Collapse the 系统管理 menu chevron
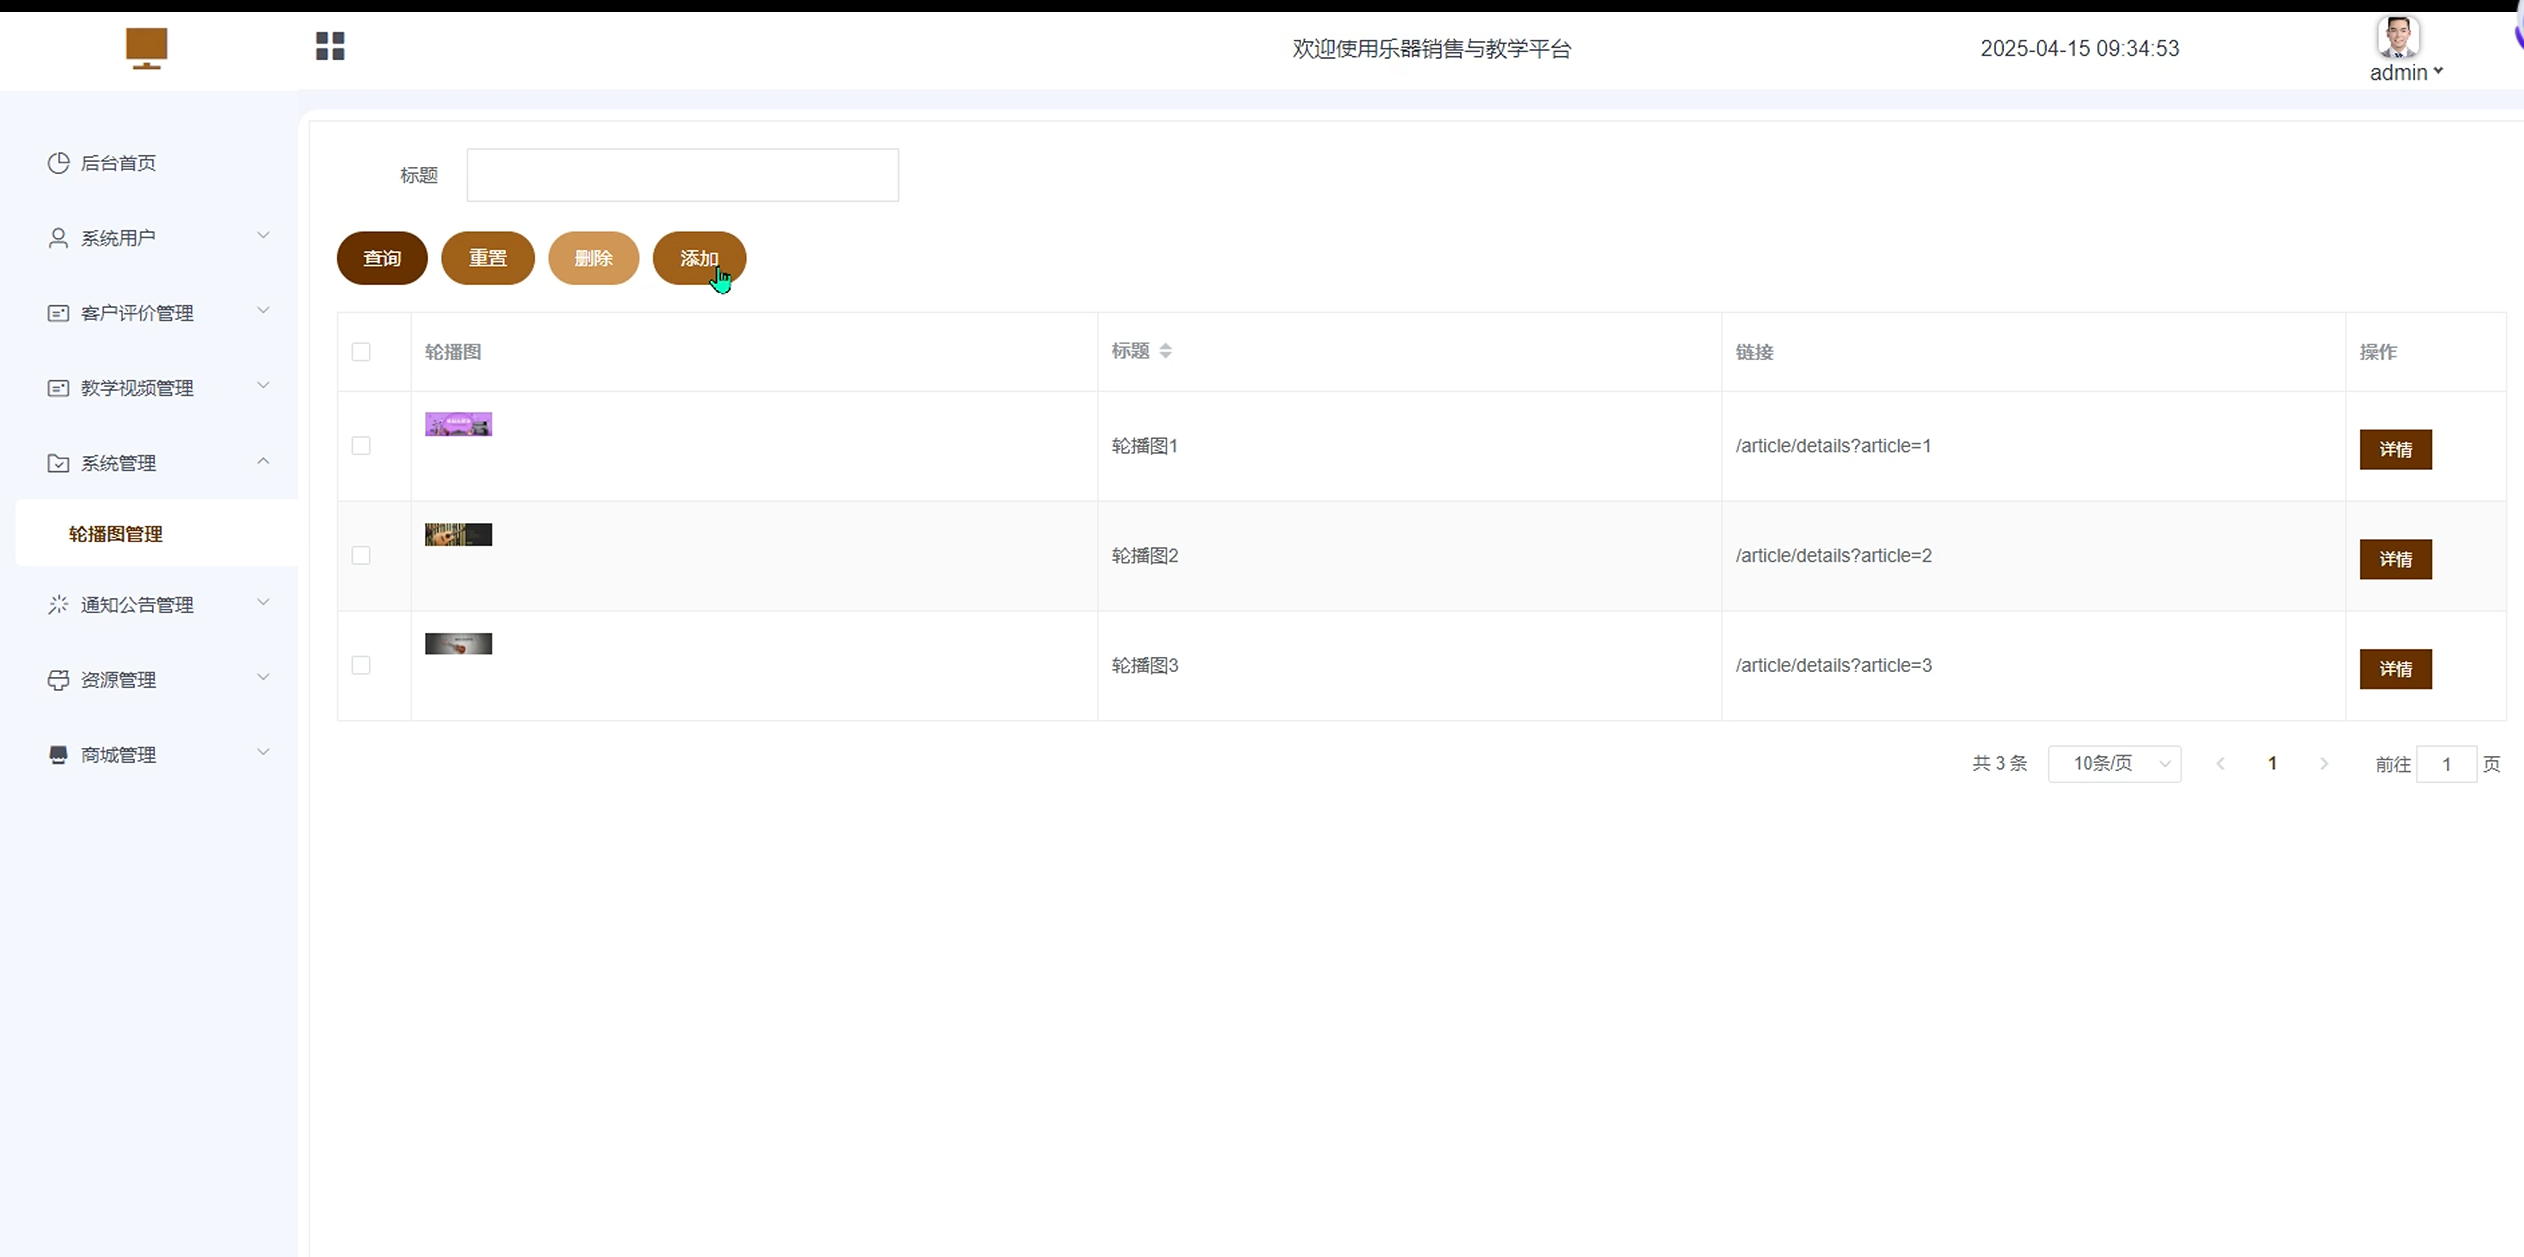The image size is (2524, 1257). coord(263,461)
